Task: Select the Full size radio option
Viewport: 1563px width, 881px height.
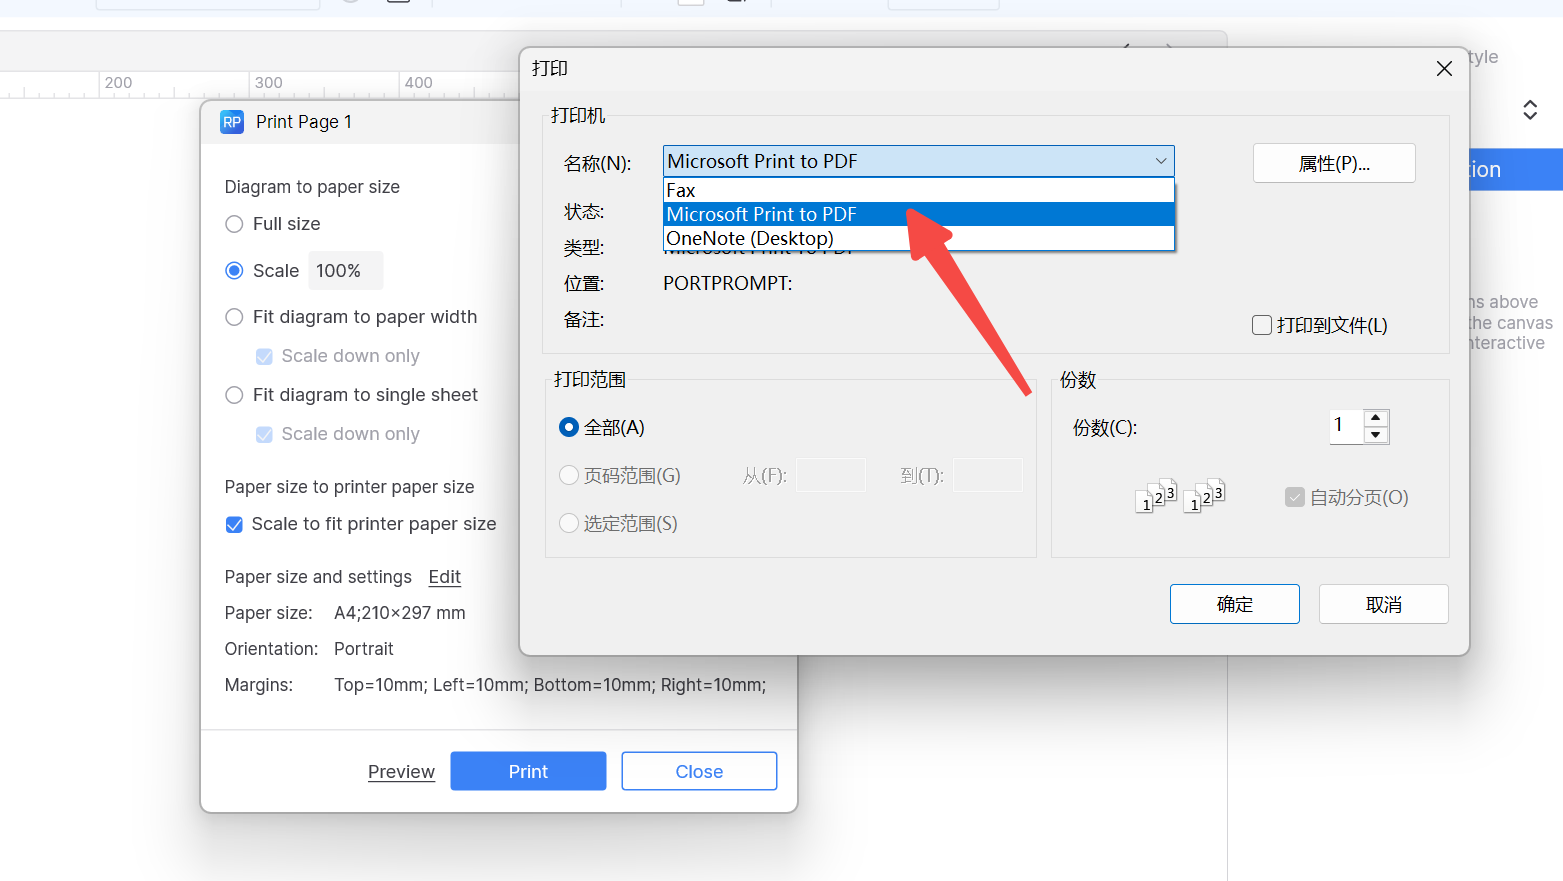Action: (235, 224)
